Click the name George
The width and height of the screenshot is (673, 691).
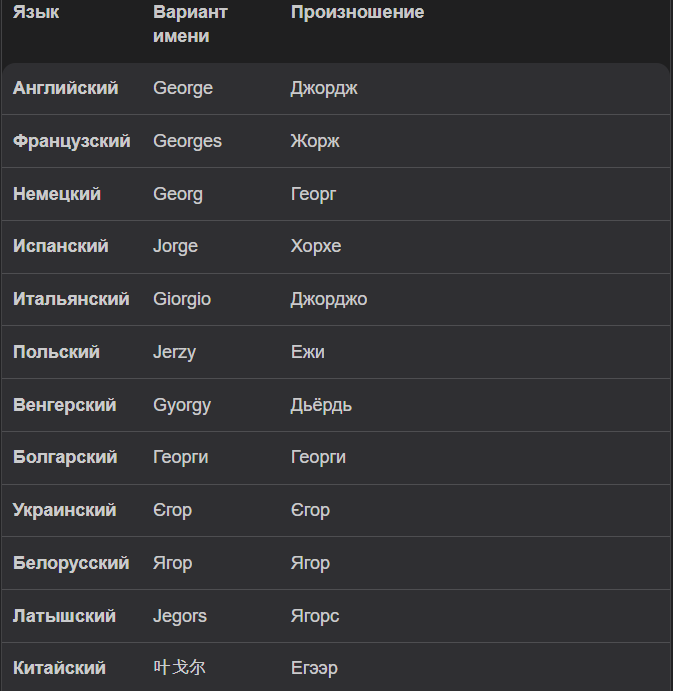[183, 89]
